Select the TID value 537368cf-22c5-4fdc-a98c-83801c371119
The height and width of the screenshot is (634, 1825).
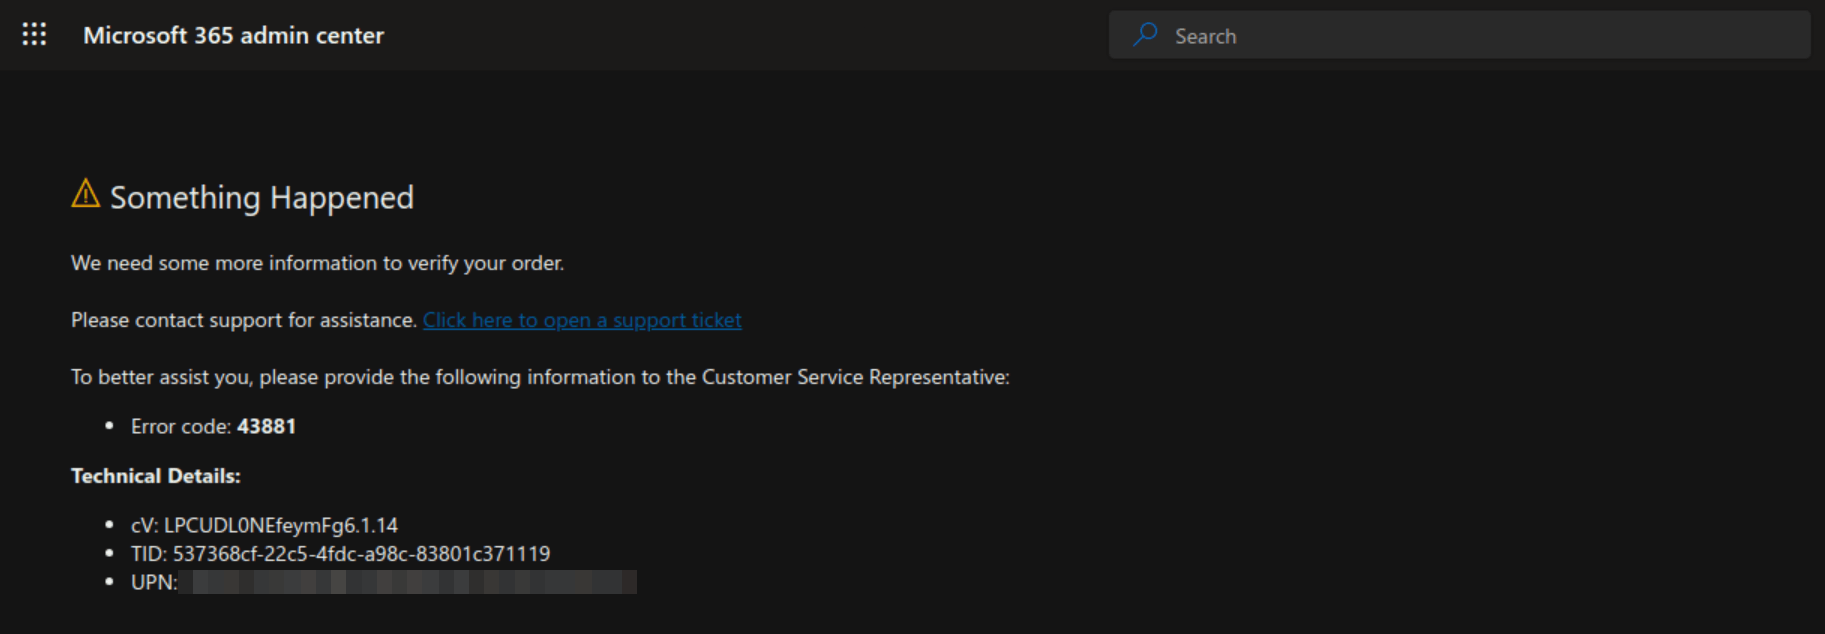(x=361, y=554)
